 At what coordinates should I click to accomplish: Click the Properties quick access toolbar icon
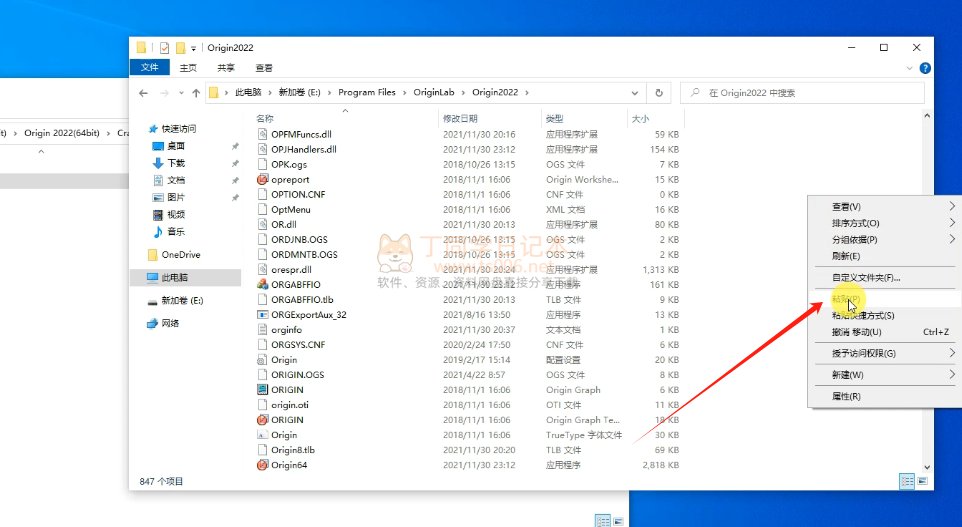click(164, 48)
